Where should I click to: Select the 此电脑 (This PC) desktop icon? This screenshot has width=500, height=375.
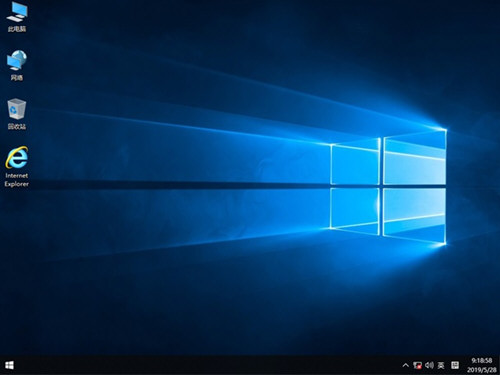coord(17,17)
